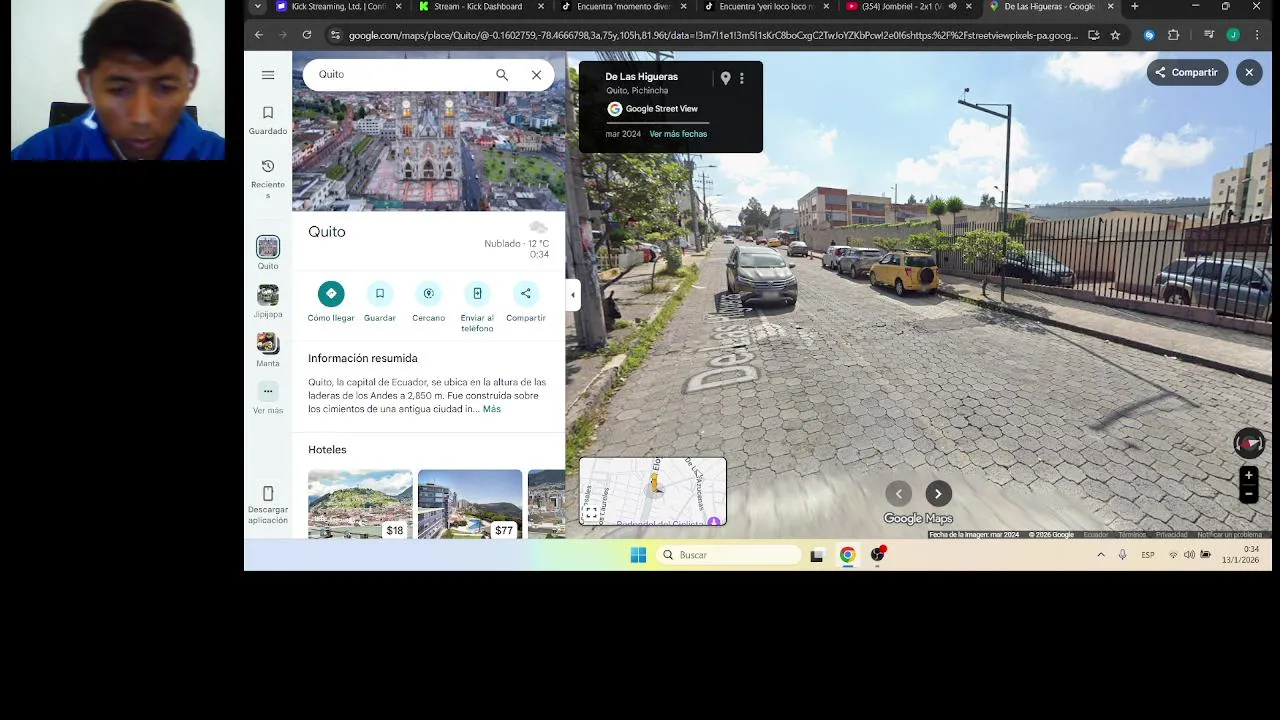Close Street View with the X button
The image size is (1280, 720).
(x=1249, y=72)
